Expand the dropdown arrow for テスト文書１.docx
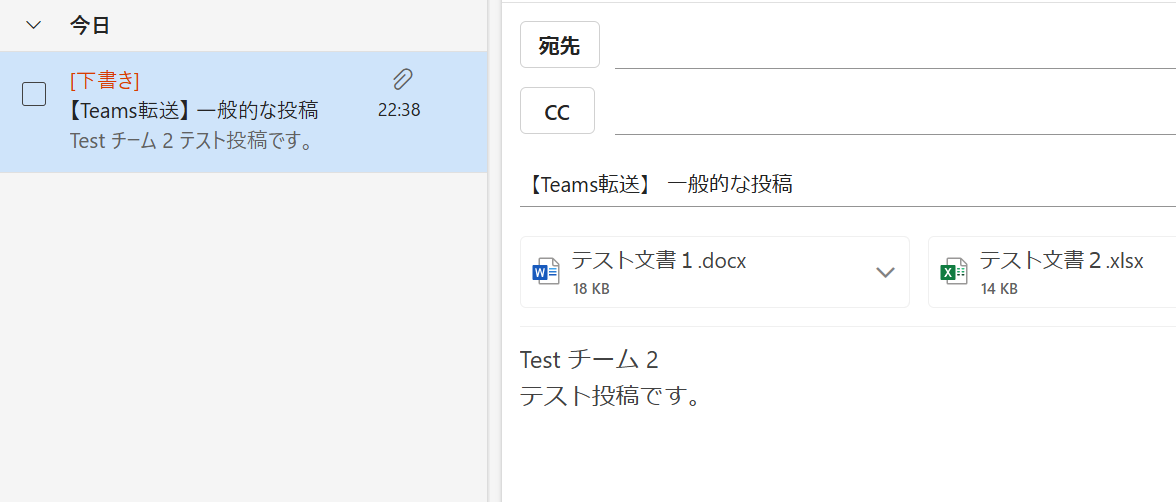Image resolution: width=1176 pixels, height=502 pixels. point(886,272)
